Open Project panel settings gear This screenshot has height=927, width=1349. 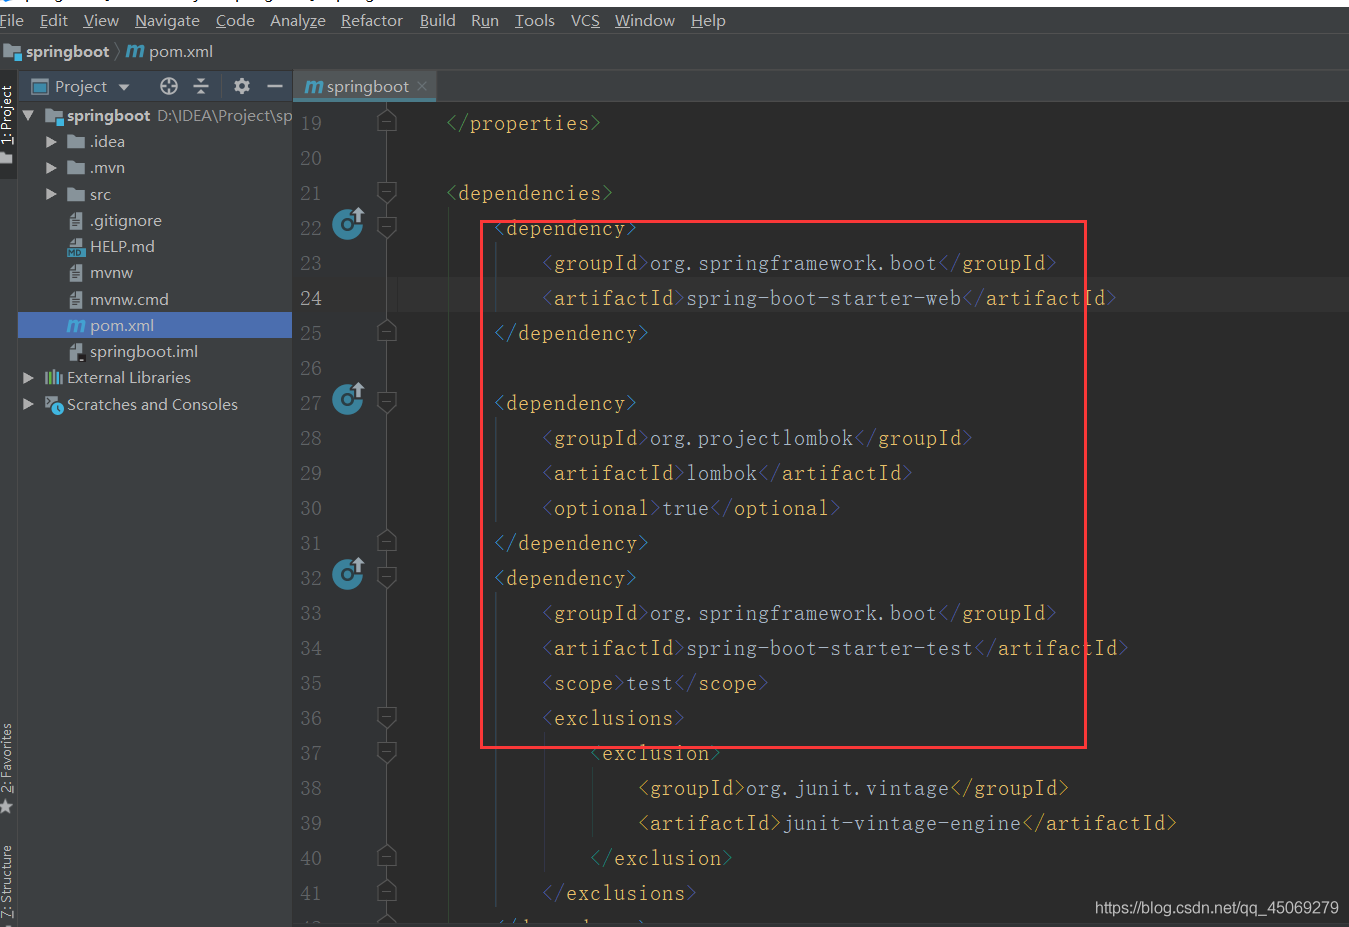coord(242,86)
